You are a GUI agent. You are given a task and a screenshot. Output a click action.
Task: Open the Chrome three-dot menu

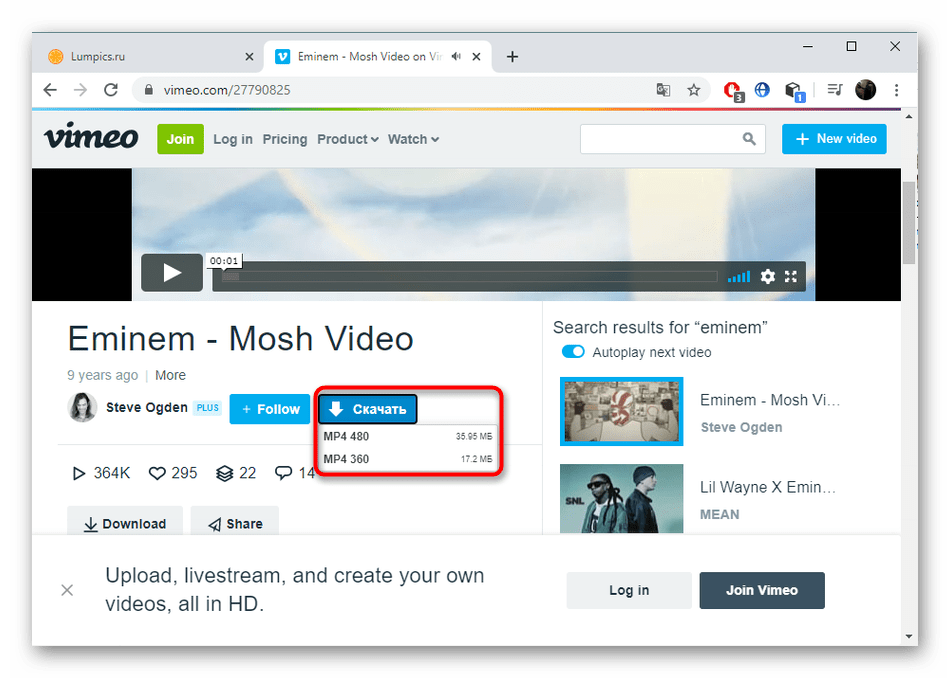896,90
